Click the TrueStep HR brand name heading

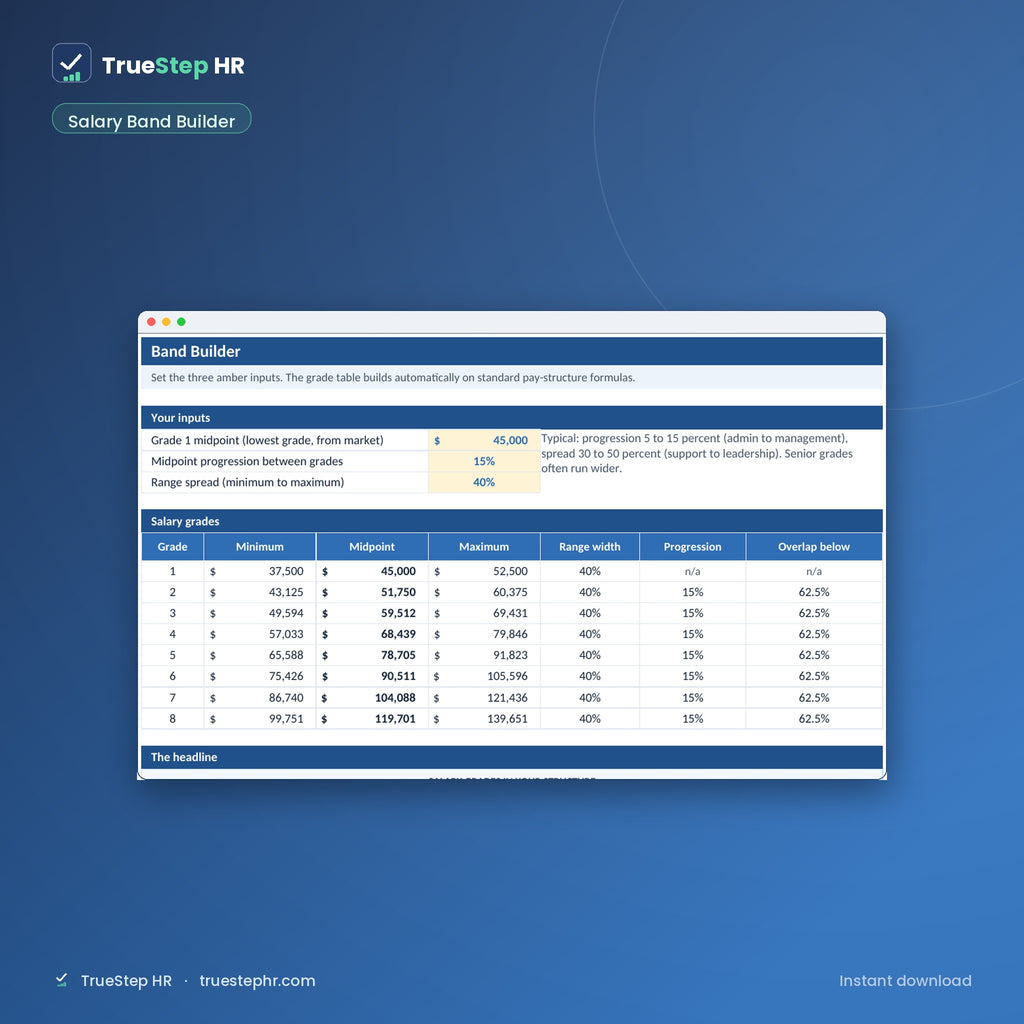coord(173,65)
